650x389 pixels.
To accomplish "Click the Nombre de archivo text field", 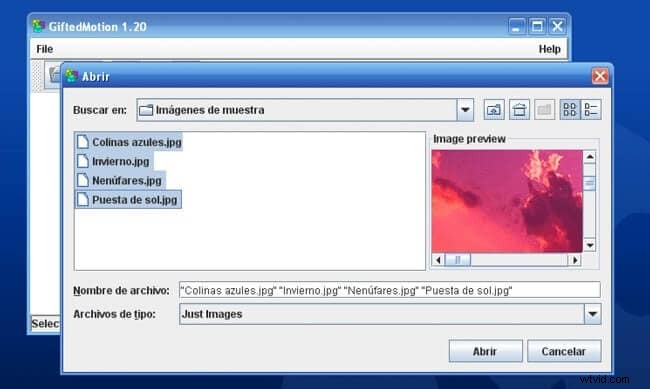I will coord(390,290).
